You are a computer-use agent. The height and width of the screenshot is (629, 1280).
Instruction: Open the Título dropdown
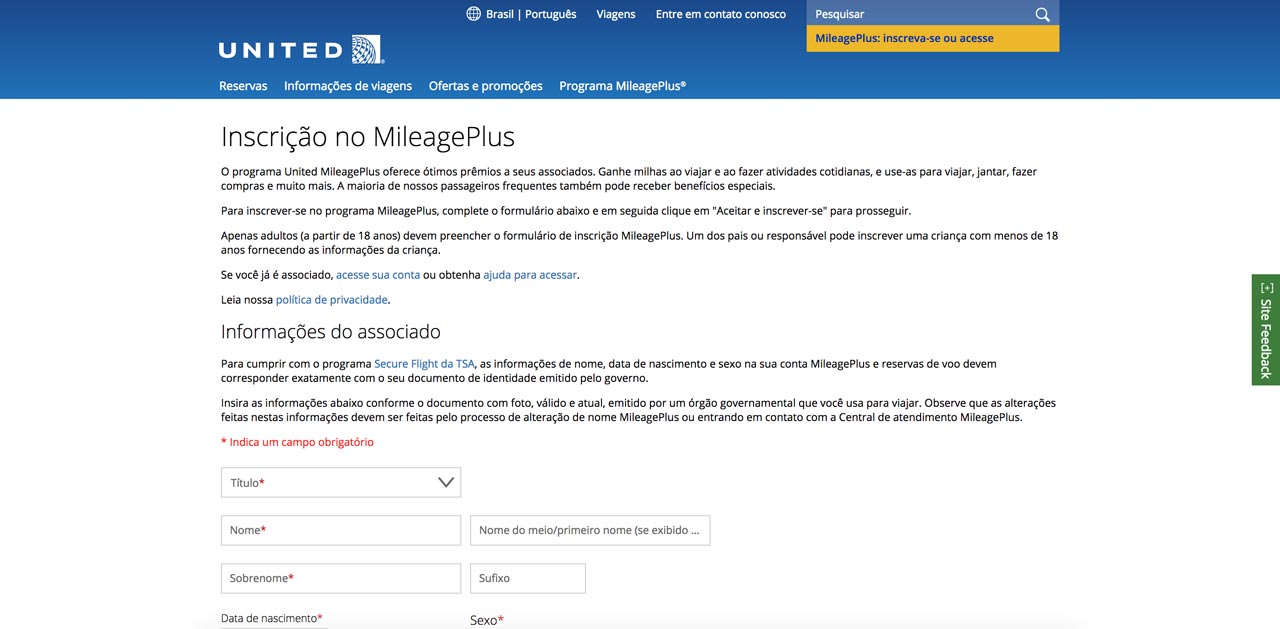point(341,483)
